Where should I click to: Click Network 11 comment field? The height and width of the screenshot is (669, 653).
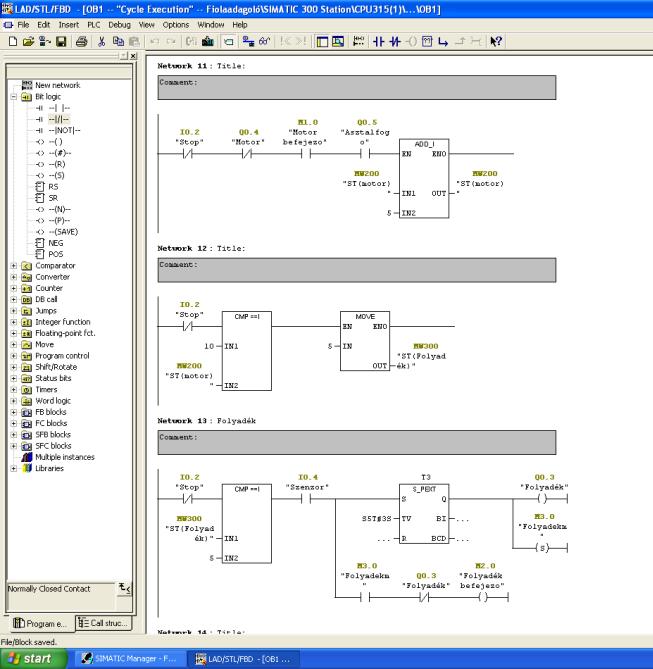[x=357, y=87]
